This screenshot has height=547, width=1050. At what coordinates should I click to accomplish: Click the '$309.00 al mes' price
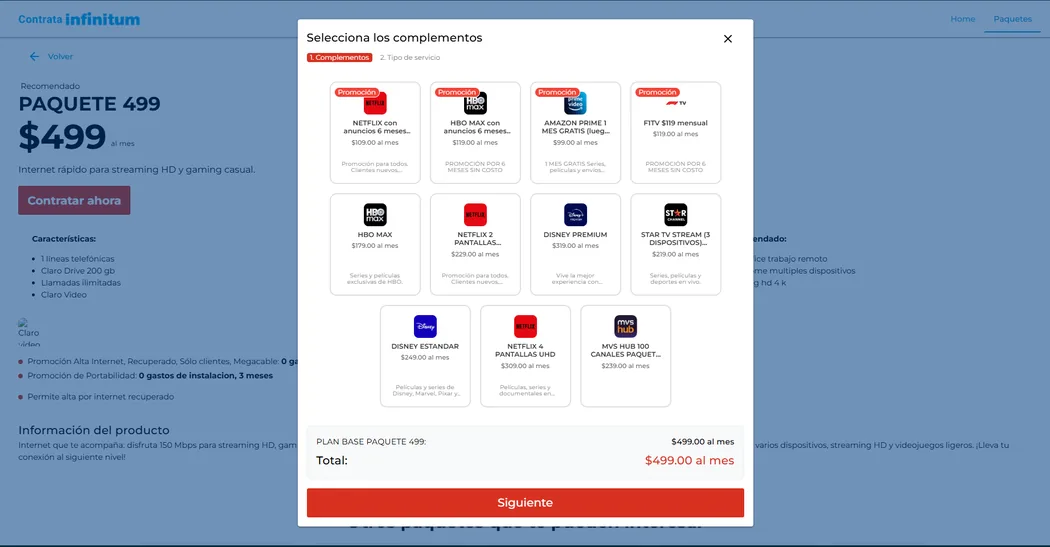(x=526, y=366)
